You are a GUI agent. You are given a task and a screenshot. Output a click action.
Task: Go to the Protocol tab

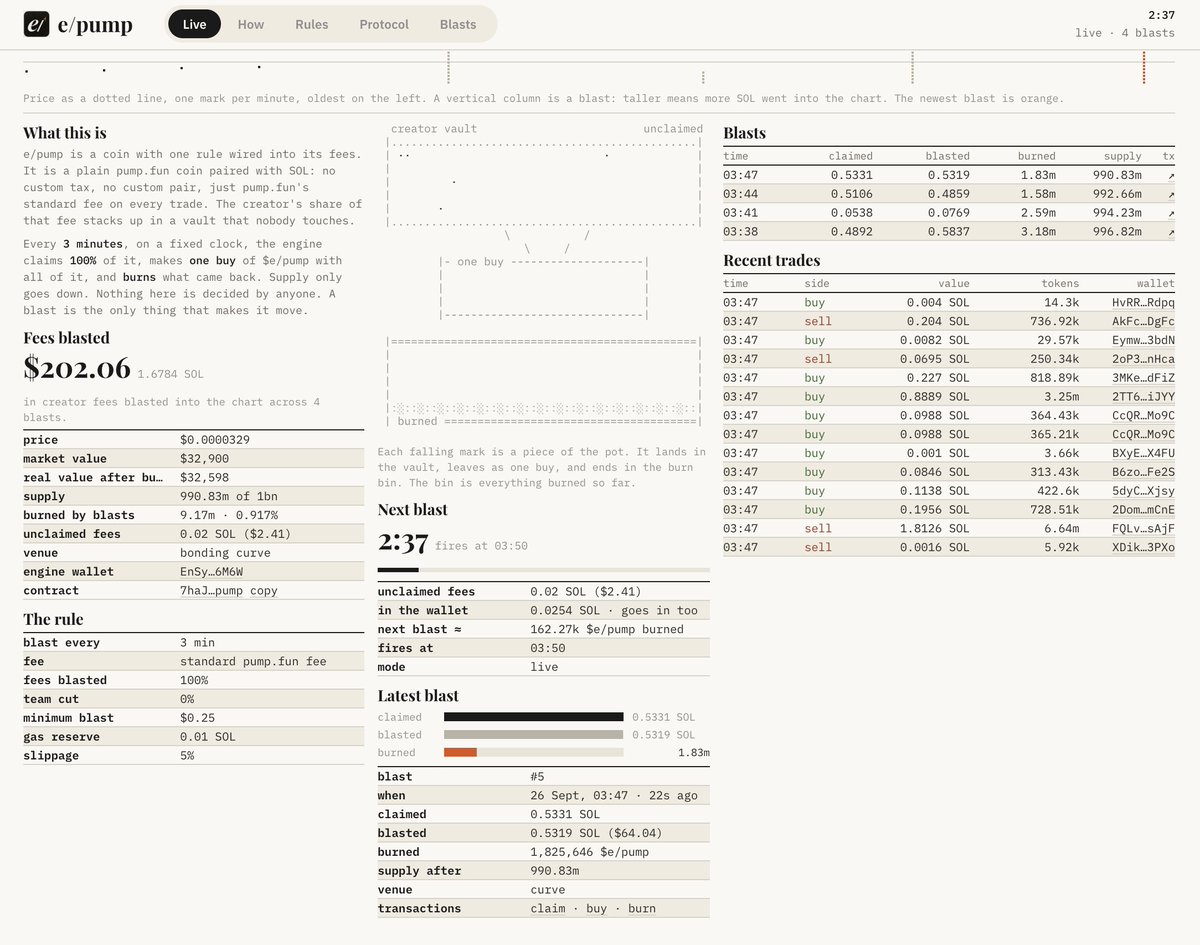(384, 24)
